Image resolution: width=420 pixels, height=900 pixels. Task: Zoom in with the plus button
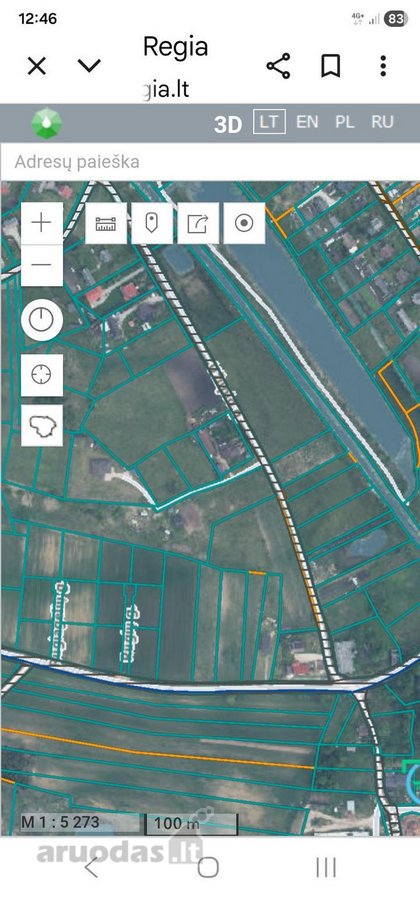coord(41,223)
